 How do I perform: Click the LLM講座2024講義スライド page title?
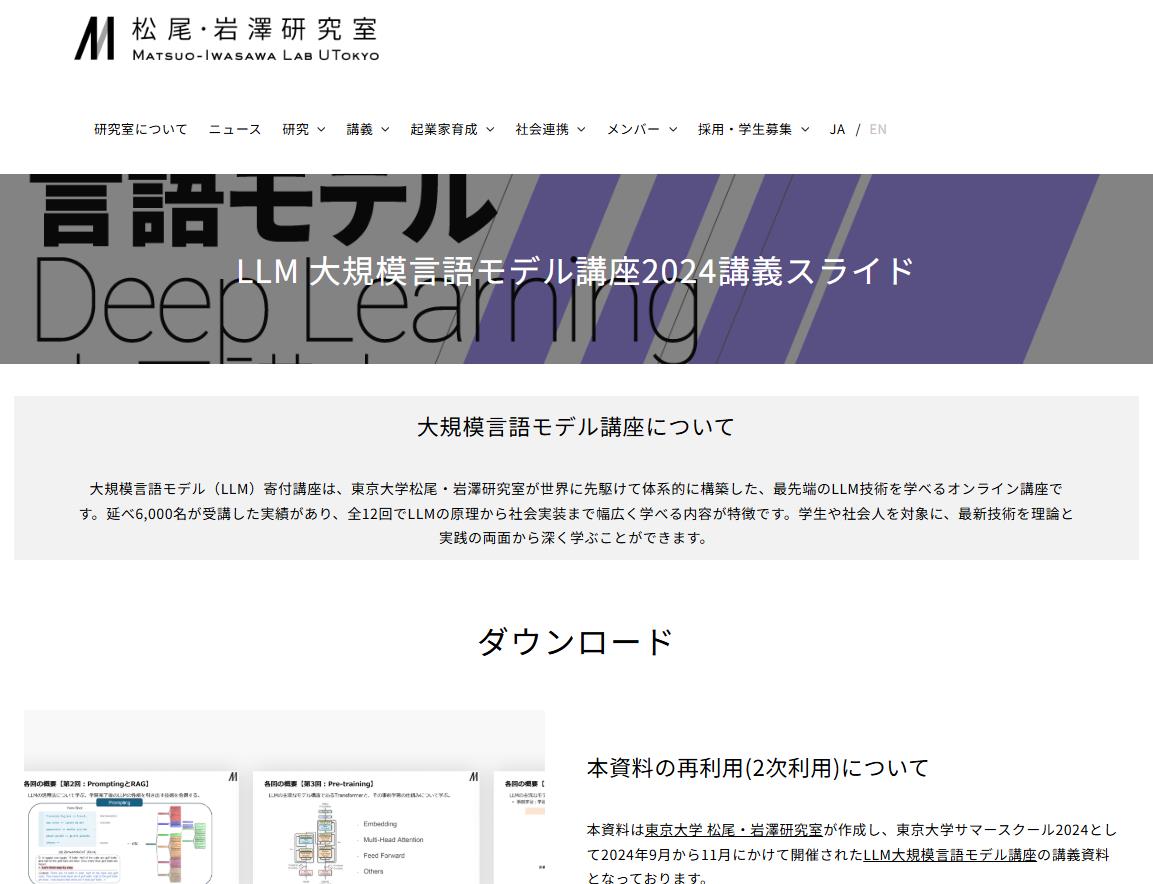pyautogui.click(x=576, y=268)
